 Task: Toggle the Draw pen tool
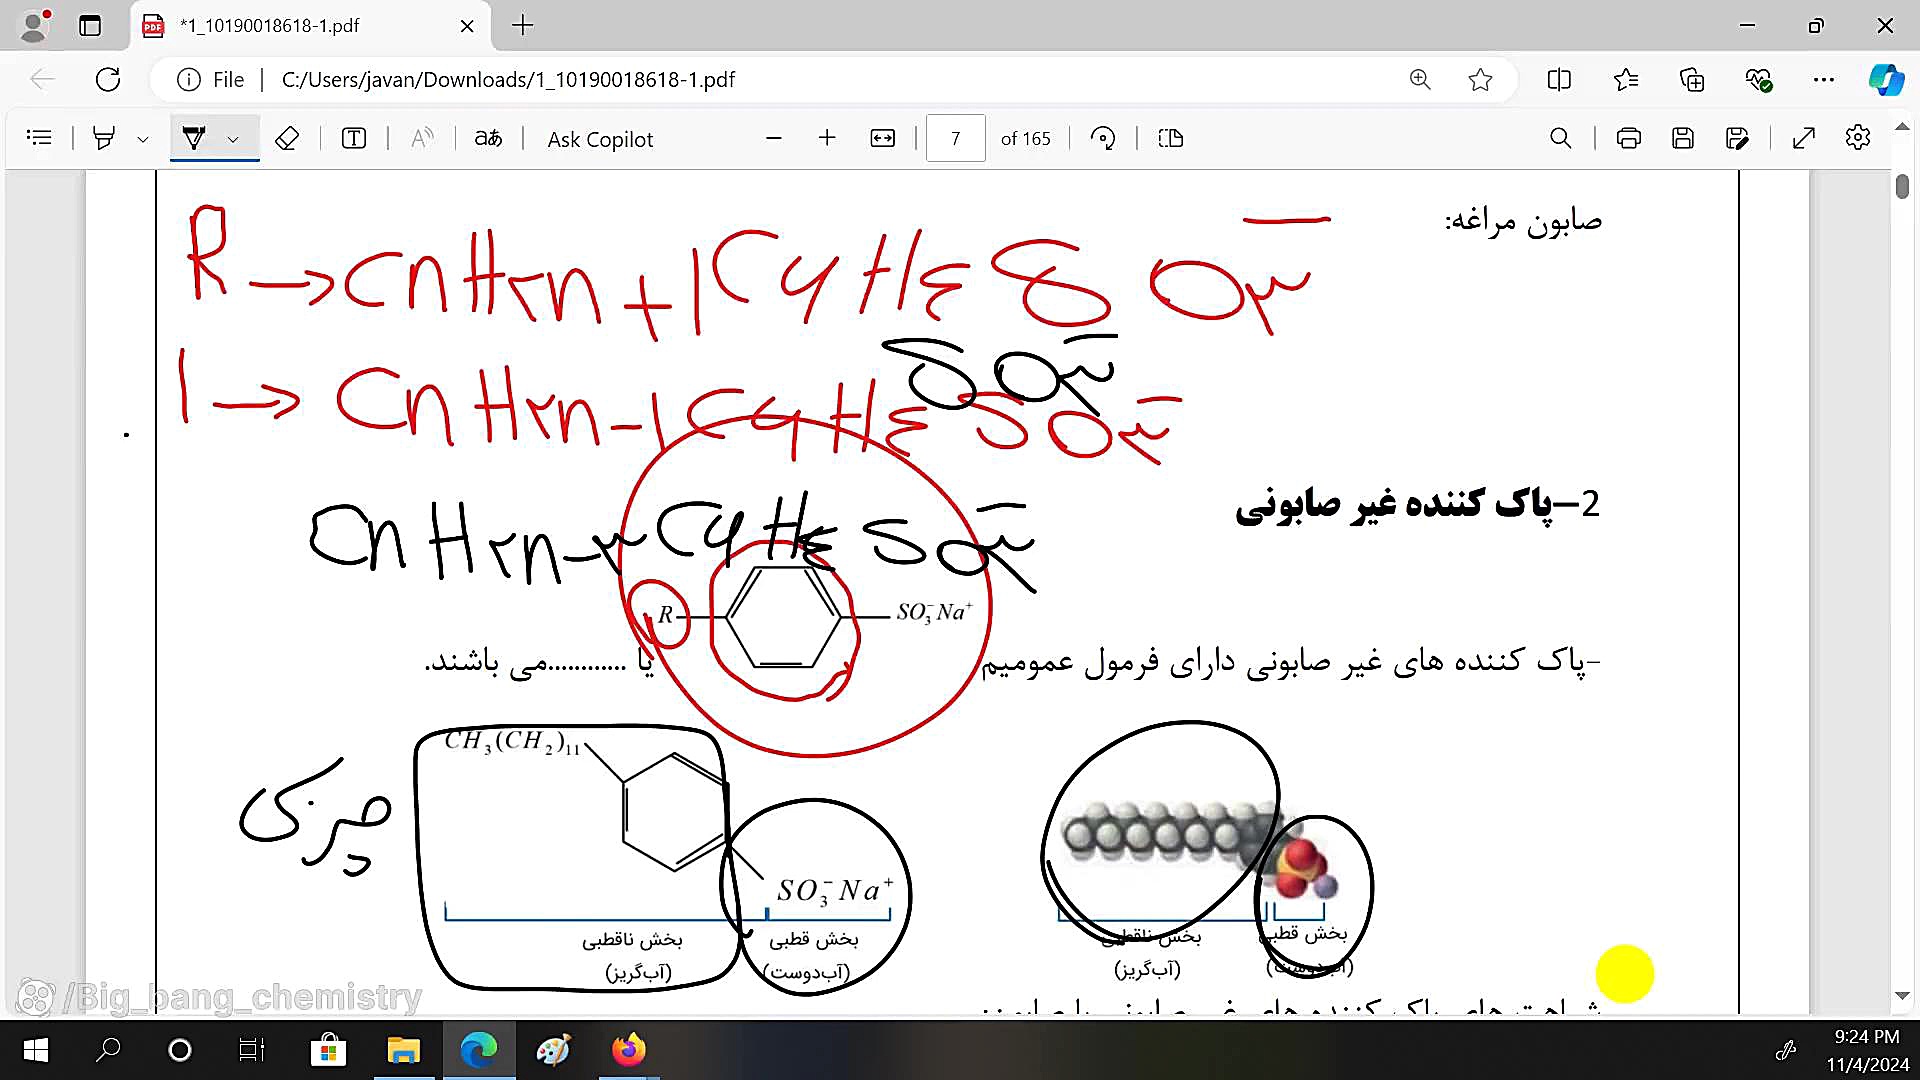coord(194,138)
